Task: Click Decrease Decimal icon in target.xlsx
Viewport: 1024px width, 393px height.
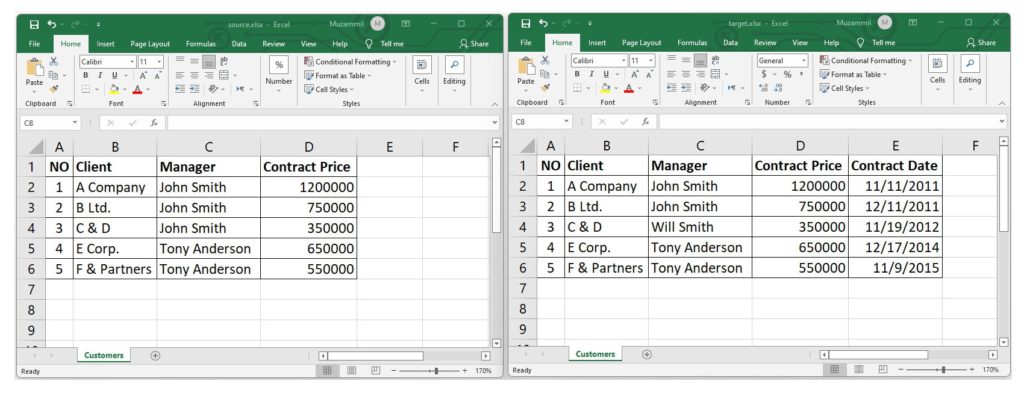Action: tap(778, 87)
